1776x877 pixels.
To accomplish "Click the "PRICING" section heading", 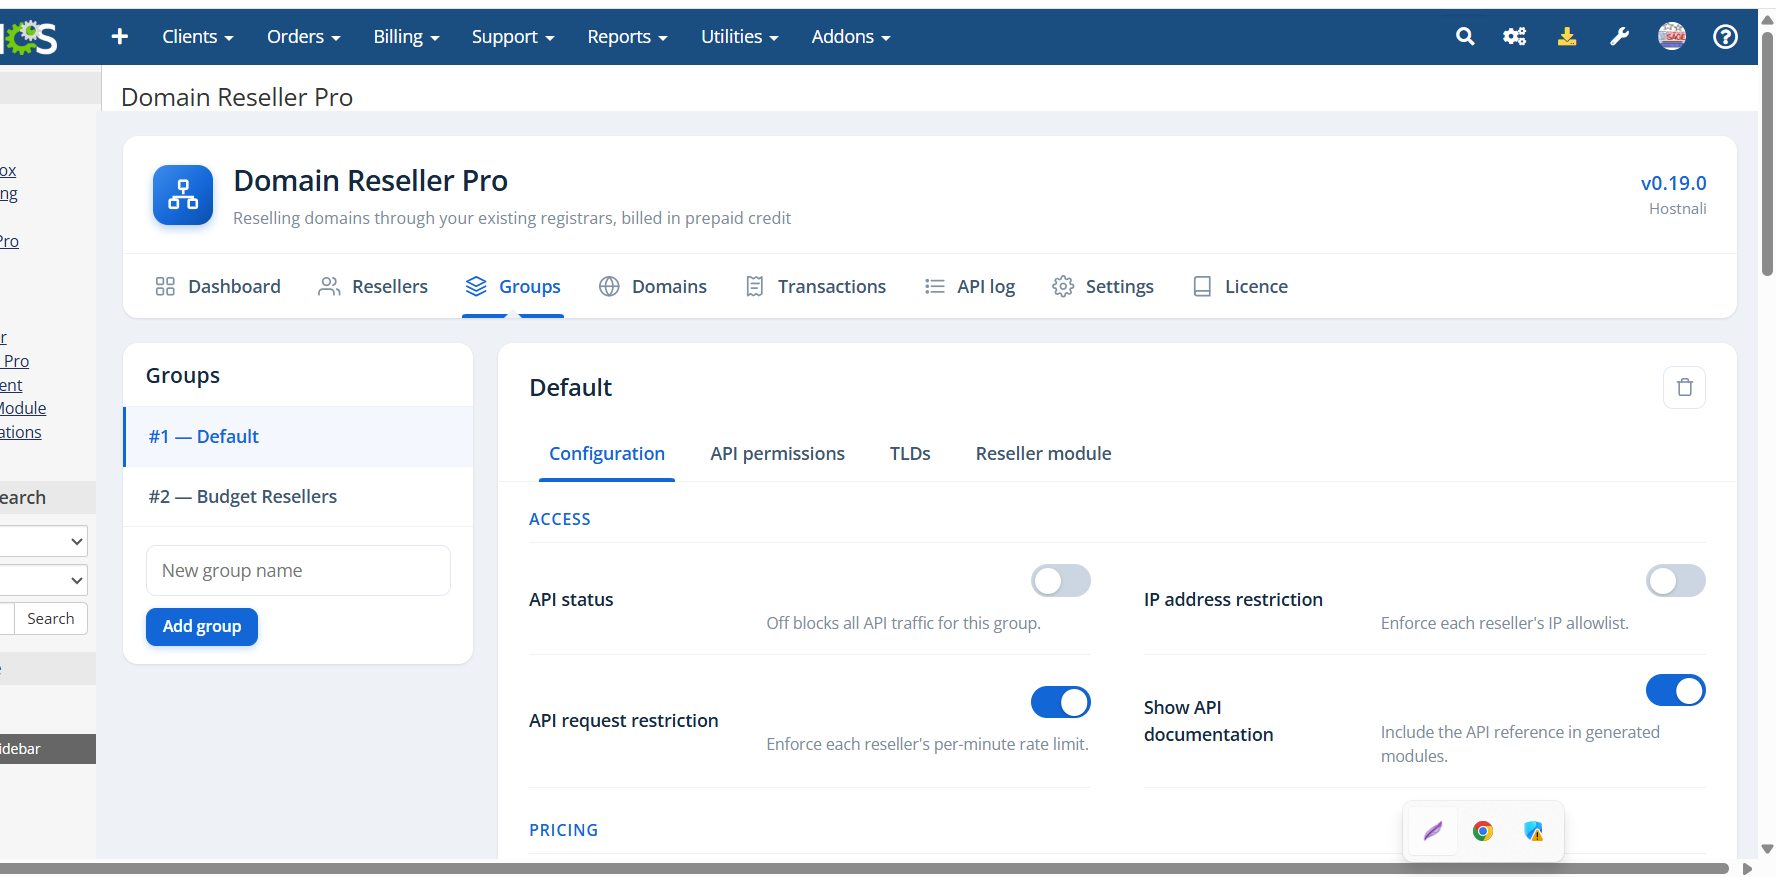I will pos(564,830).
